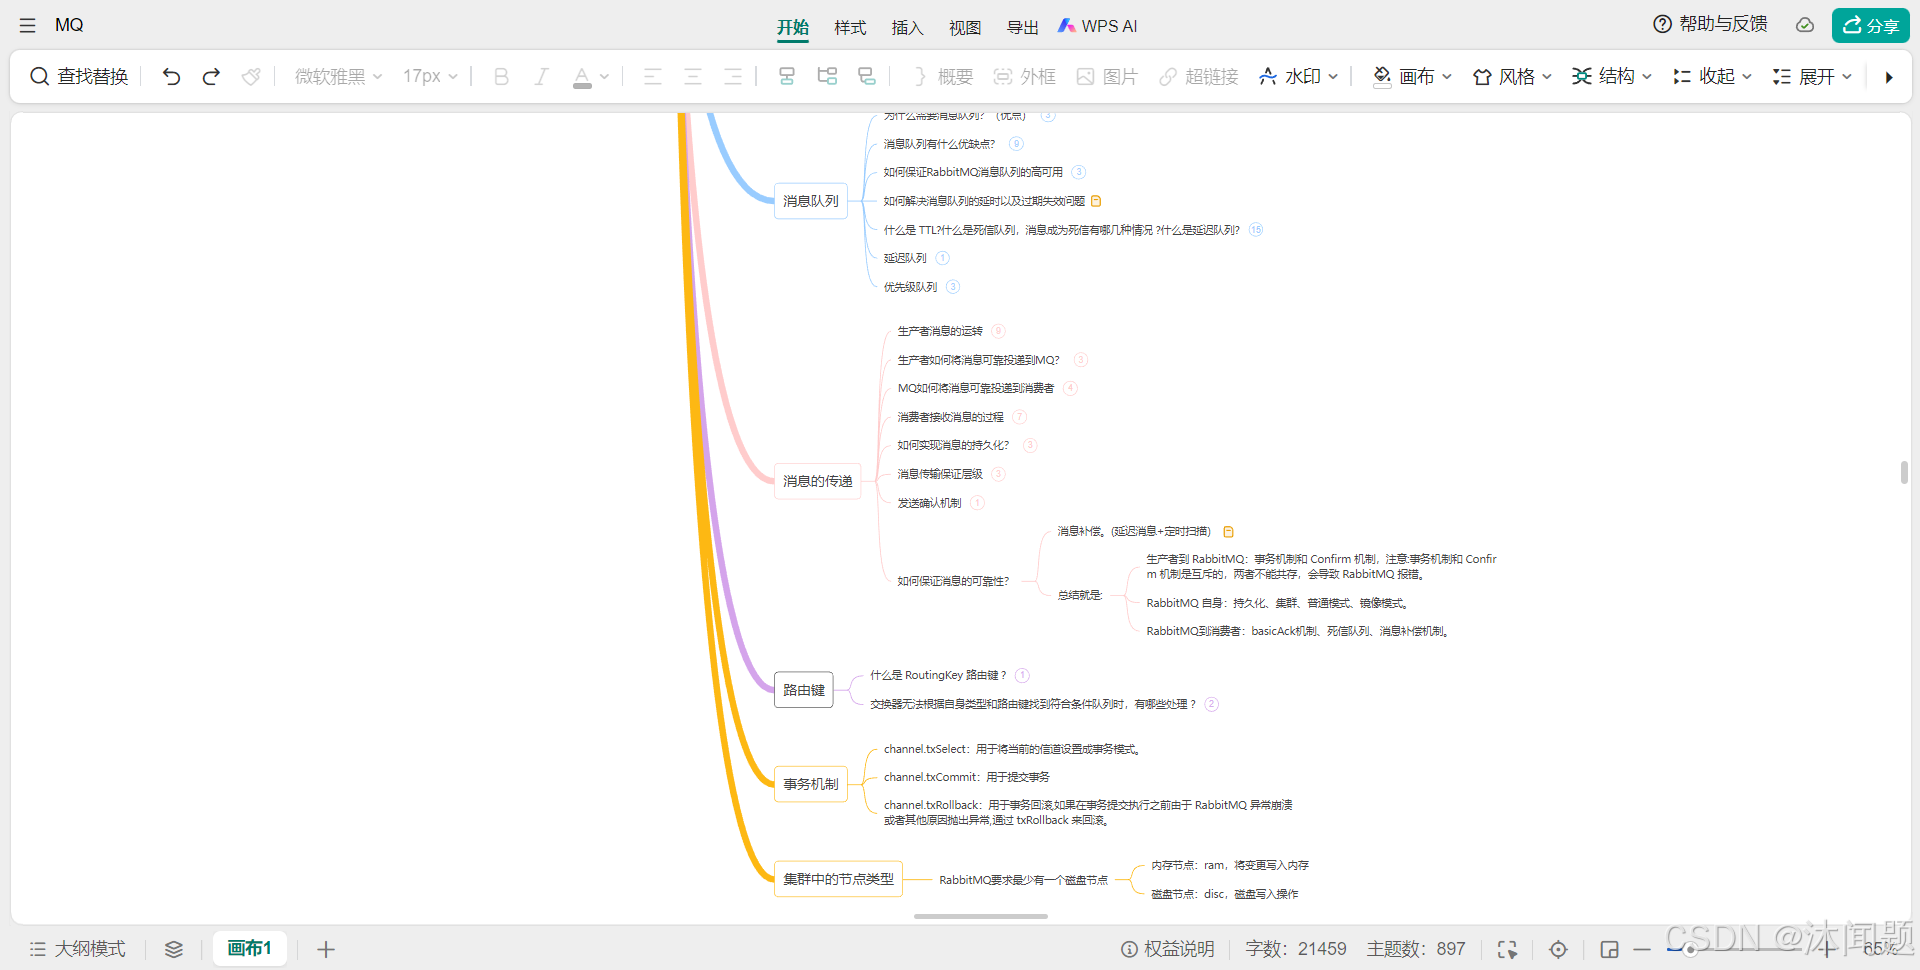The height and width of the screenshot is (970, 1920).
Task: Open Find and Replace search
Action: coord(79,76)
